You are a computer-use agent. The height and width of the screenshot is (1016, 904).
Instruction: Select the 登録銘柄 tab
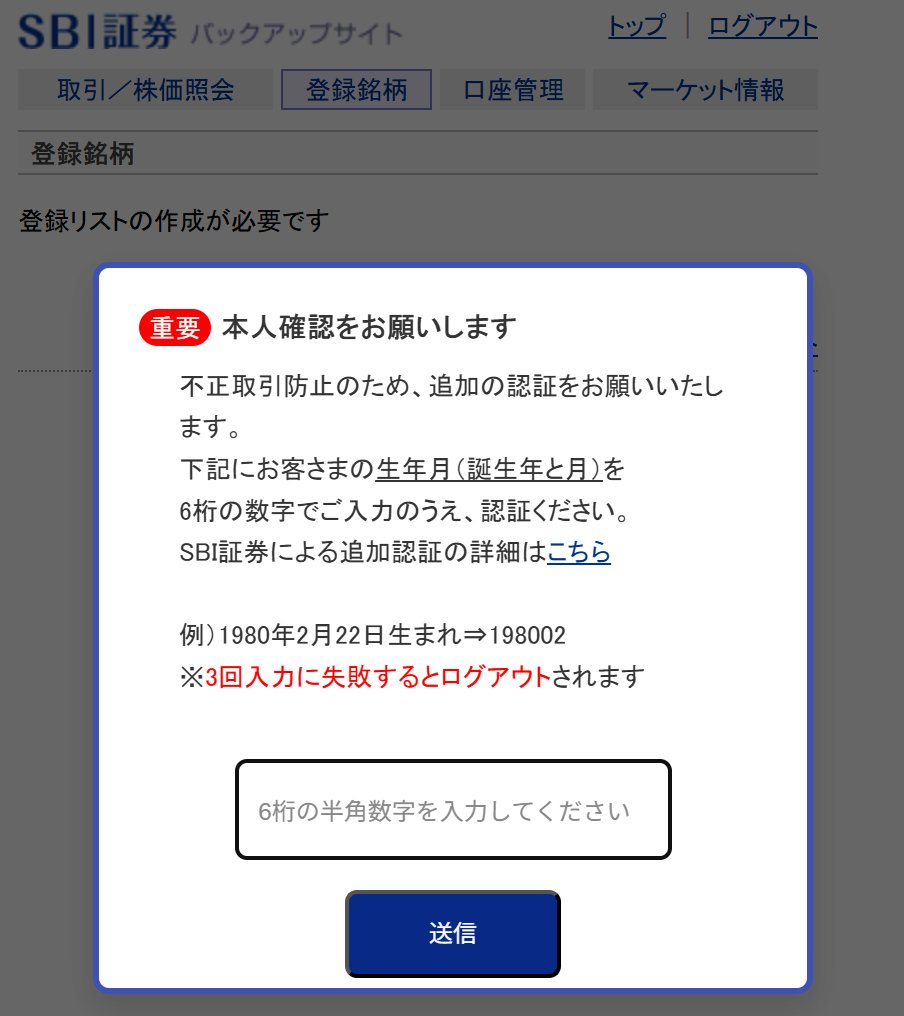[356, 89]
